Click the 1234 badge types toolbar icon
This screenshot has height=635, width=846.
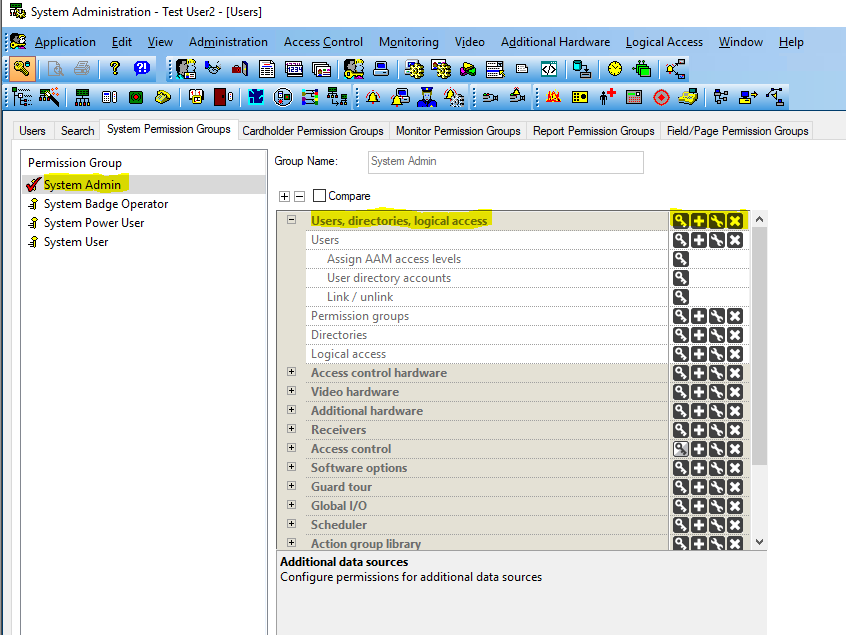click(294, 69)
